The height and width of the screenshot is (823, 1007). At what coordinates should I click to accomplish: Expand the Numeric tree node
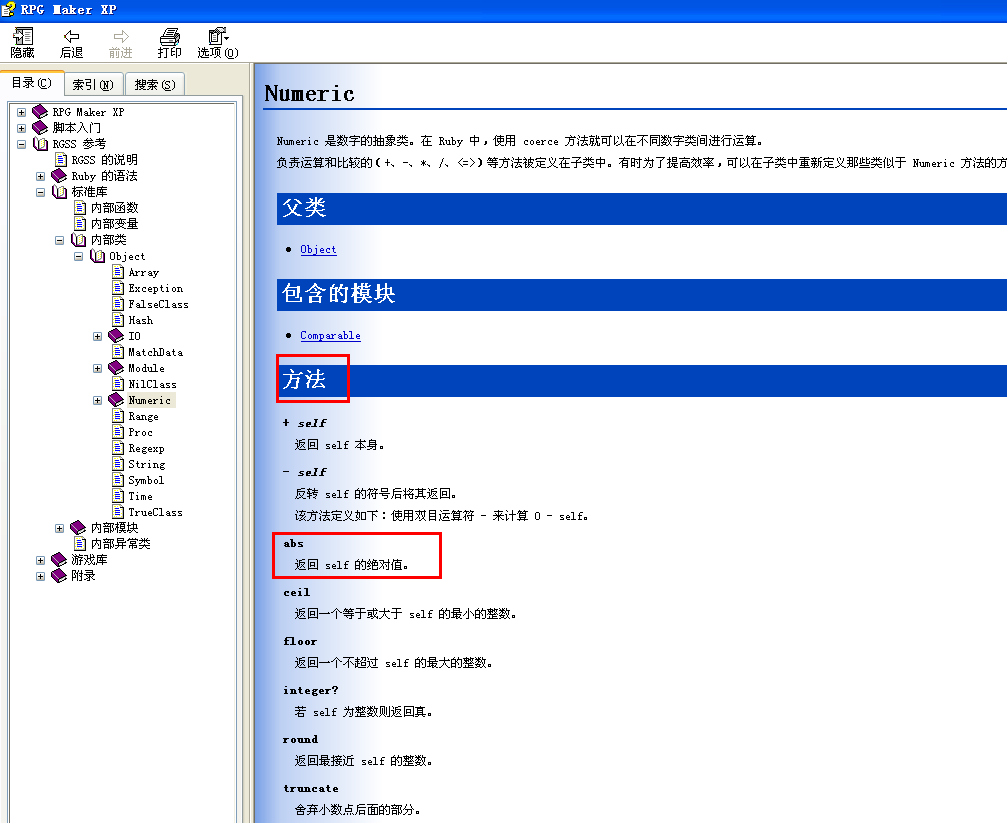98,400
